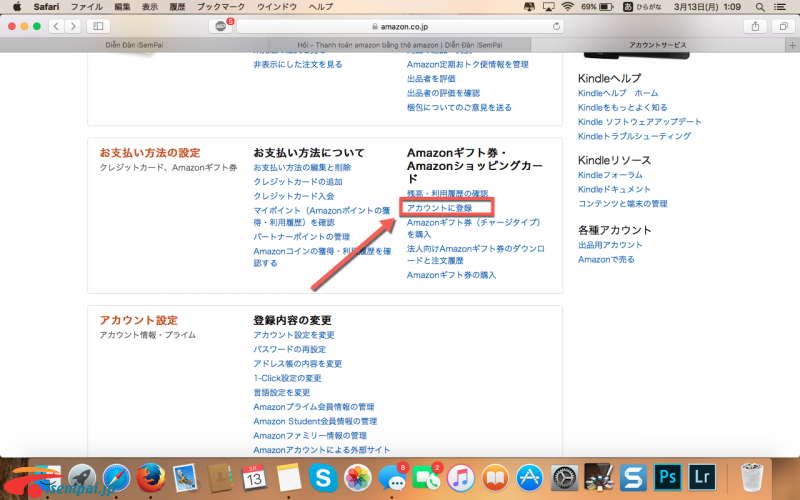Viewport: 800px width, 500px height.
Task: Switch to the Diễn Đàn iSemPai tab
Action: click(134, 45)
